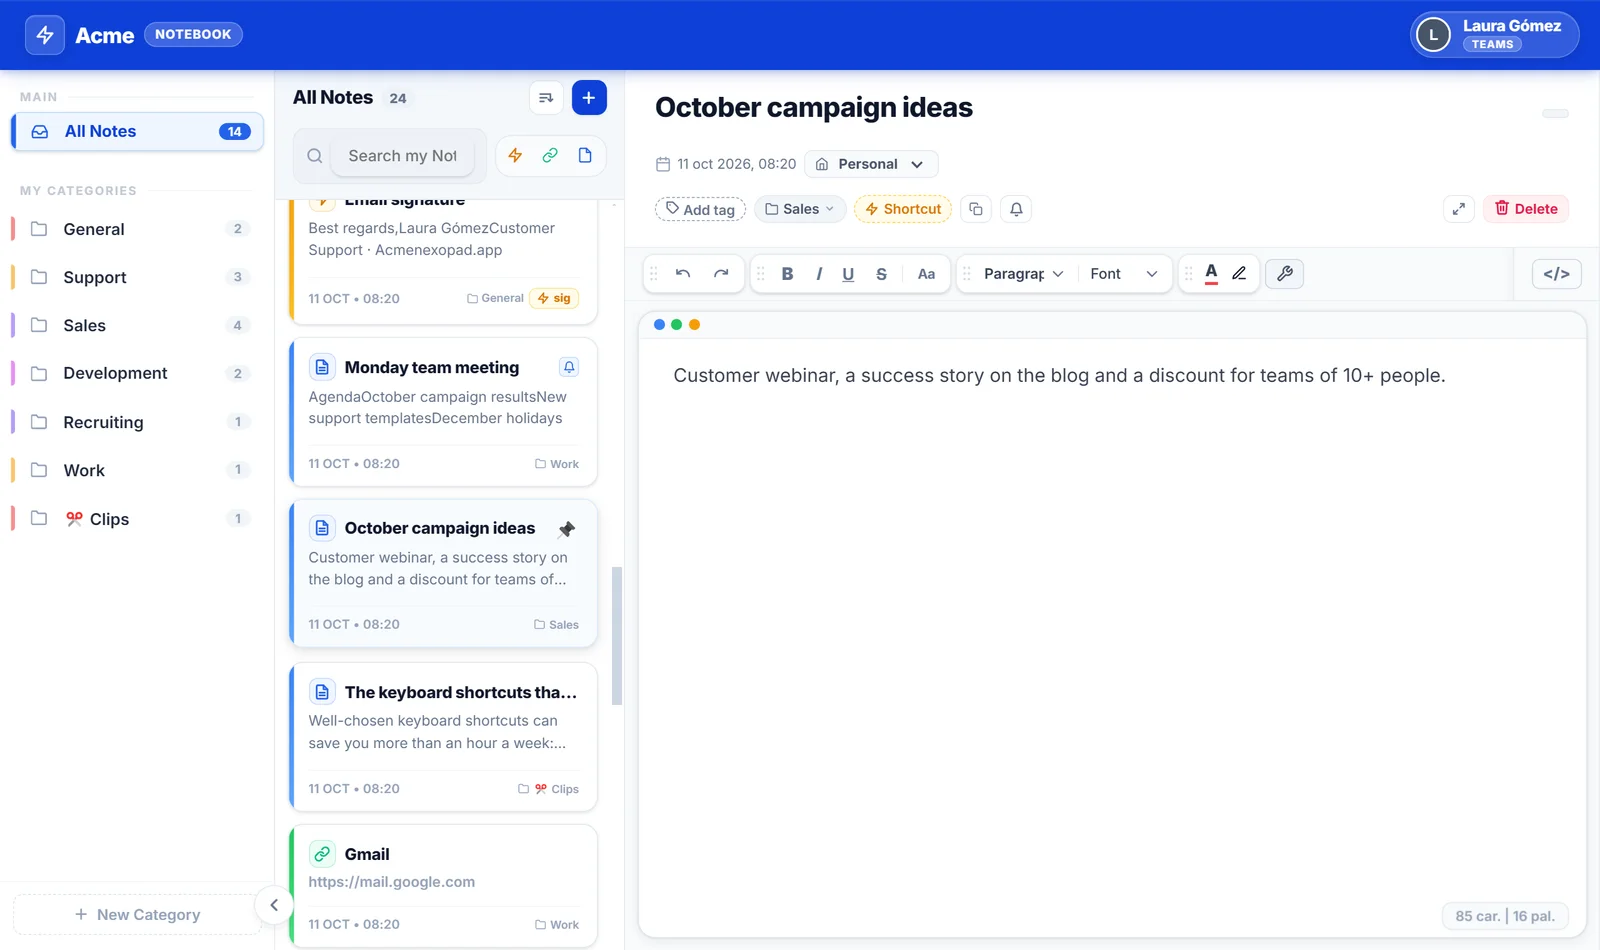Click the Shortcut badge button
This screenshot has height=950, width=1600.
903,209
